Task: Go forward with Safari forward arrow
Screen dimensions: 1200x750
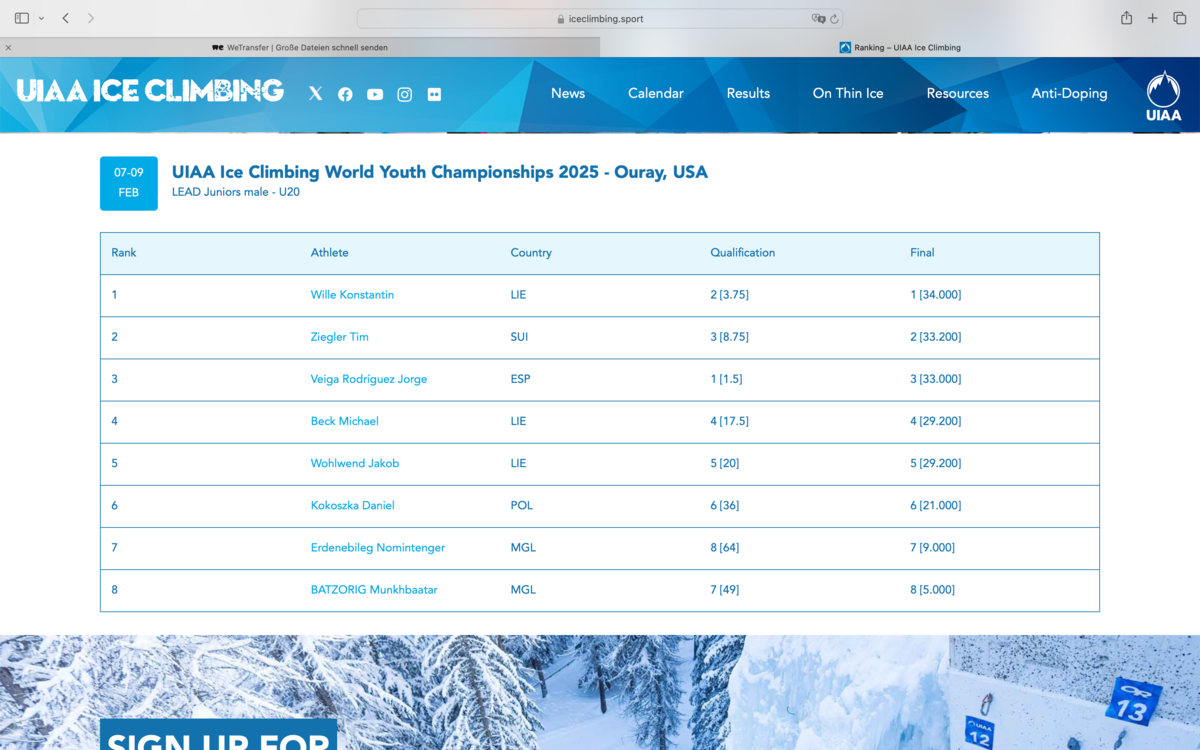Action: pyautogui.click(x=91, y=18)
